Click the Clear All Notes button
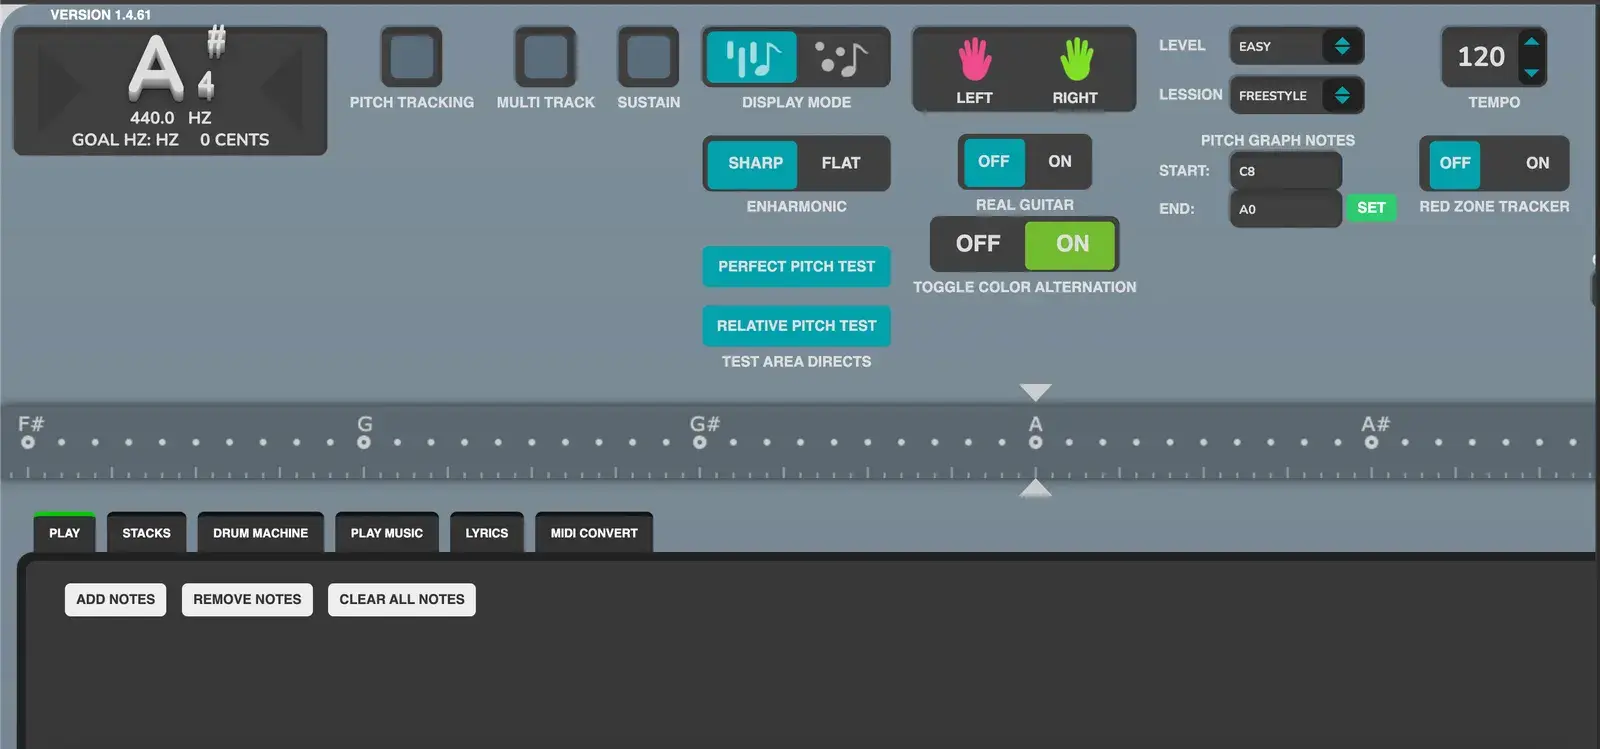The image size is (1600, 749). [402, 600]
